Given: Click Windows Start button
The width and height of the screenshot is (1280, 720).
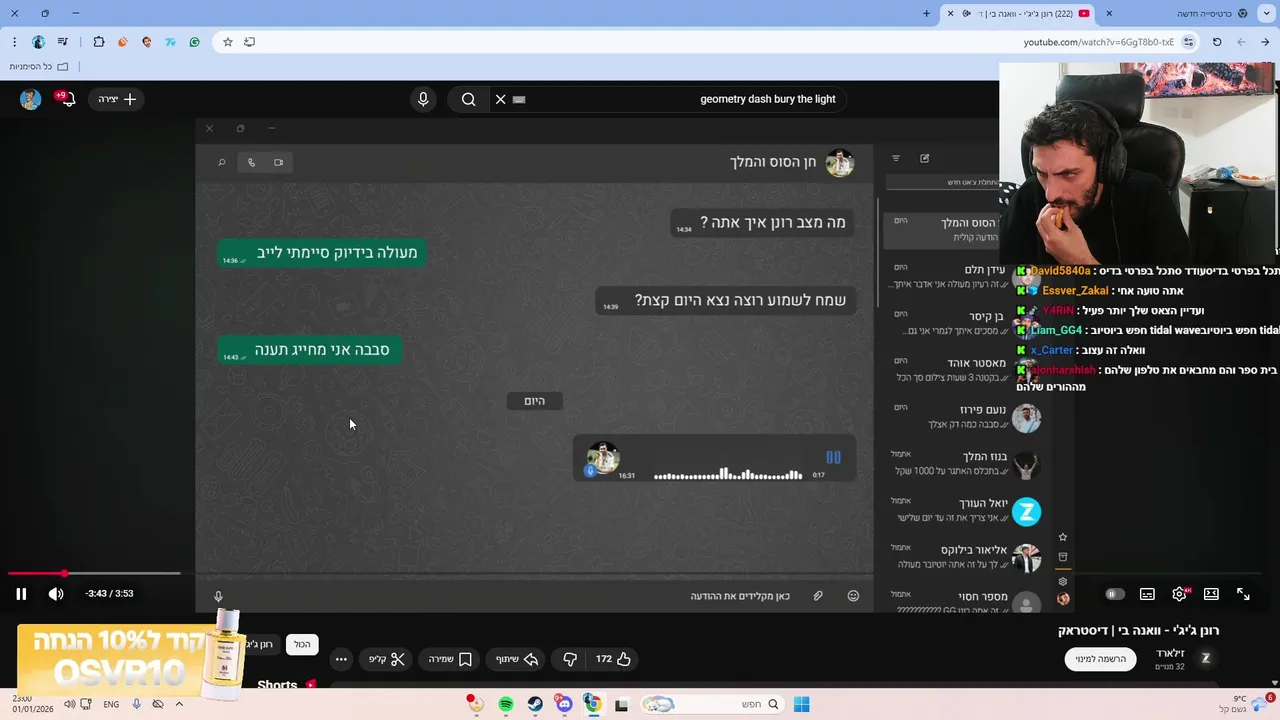Looking at the screenshot, I should click(801, 704).
